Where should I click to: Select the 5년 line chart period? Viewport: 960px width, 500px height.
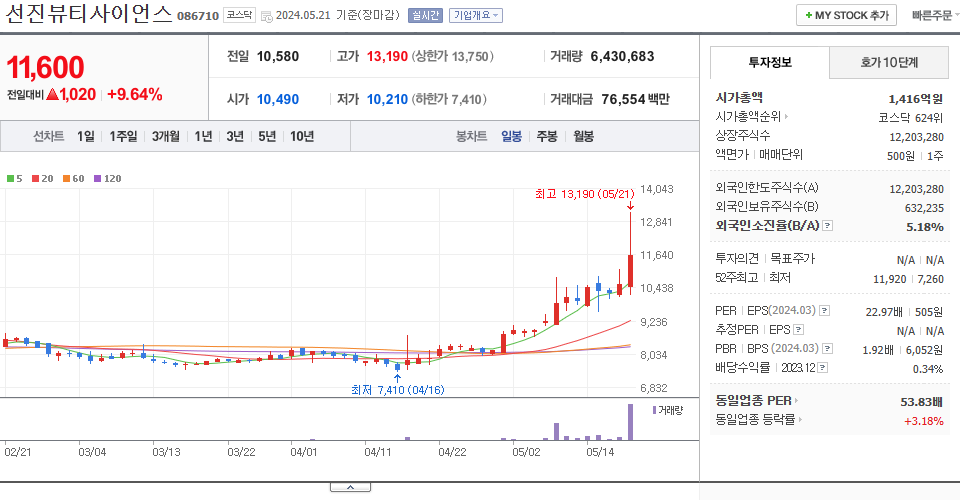(x=267, y=136)
